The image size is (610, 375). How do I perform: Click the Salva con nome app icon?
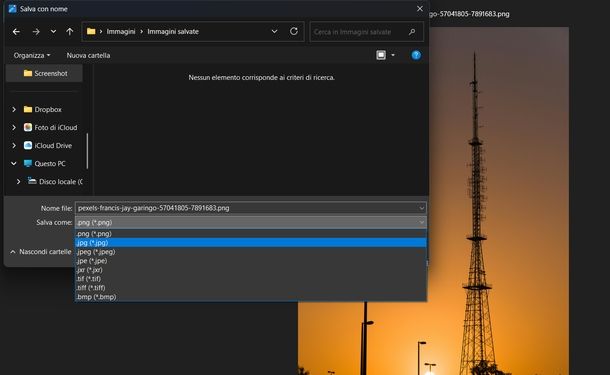12,9
